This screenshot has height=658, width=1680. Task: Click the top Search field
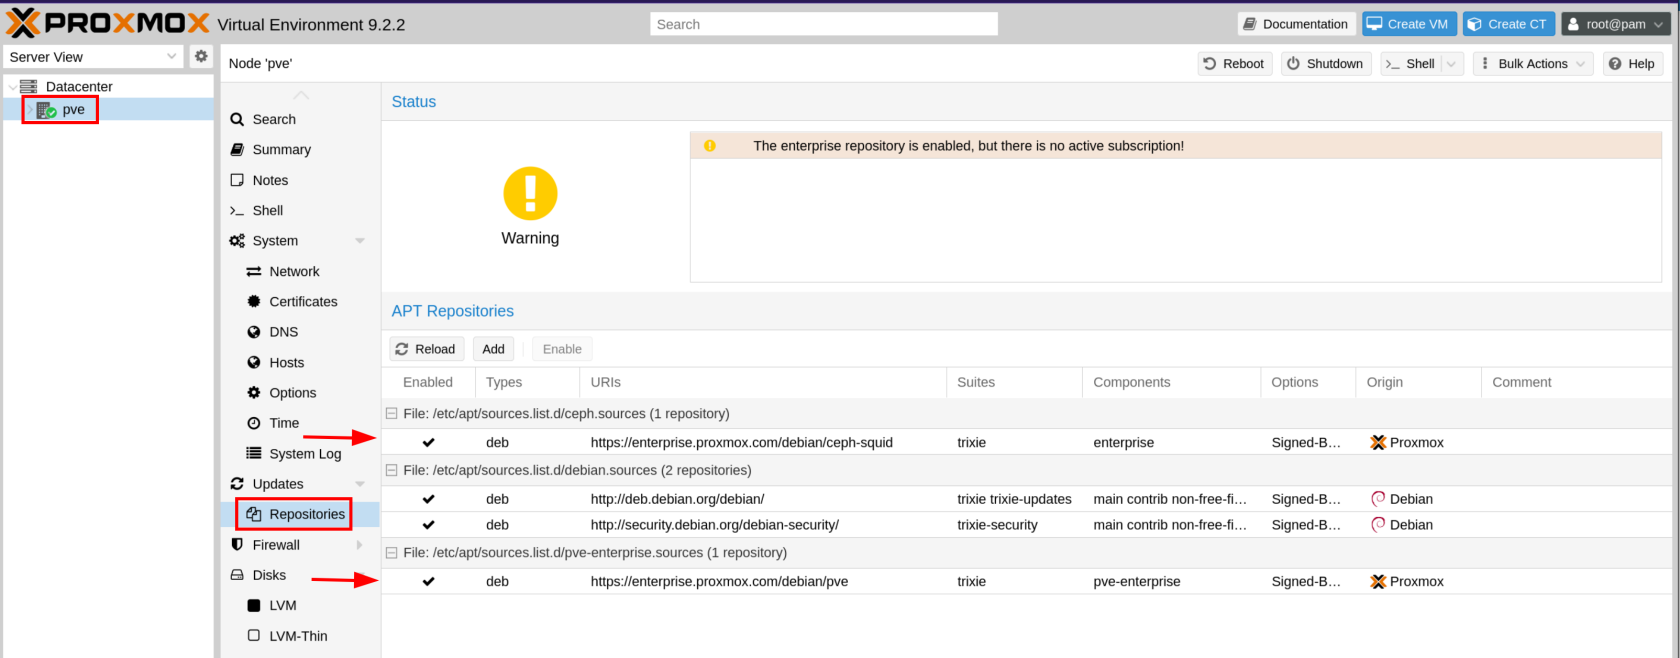824,24
